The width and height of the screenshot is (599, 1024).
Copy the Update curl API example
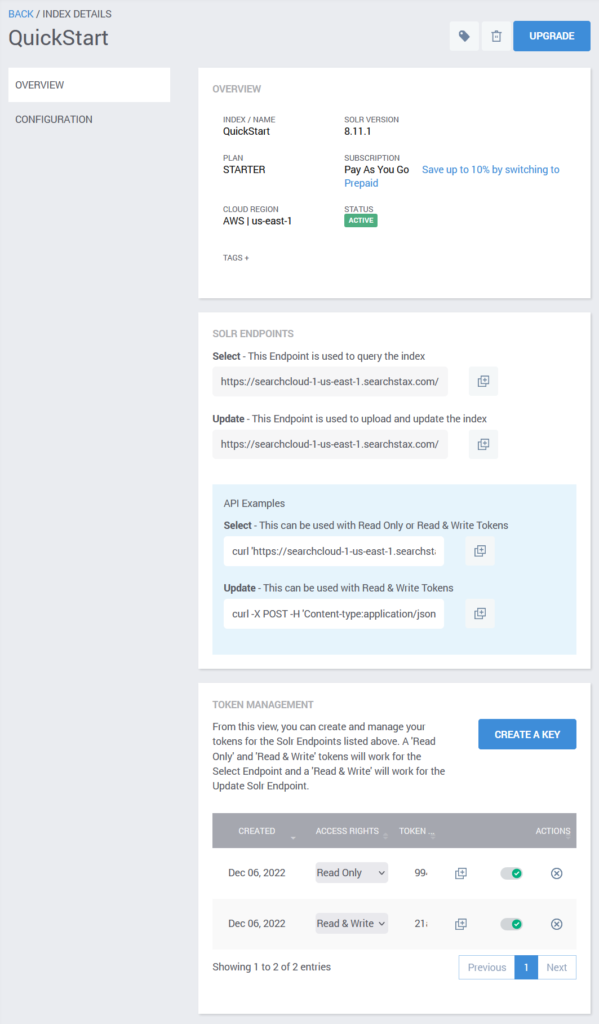pyautogui.click(x=480, y=614)
